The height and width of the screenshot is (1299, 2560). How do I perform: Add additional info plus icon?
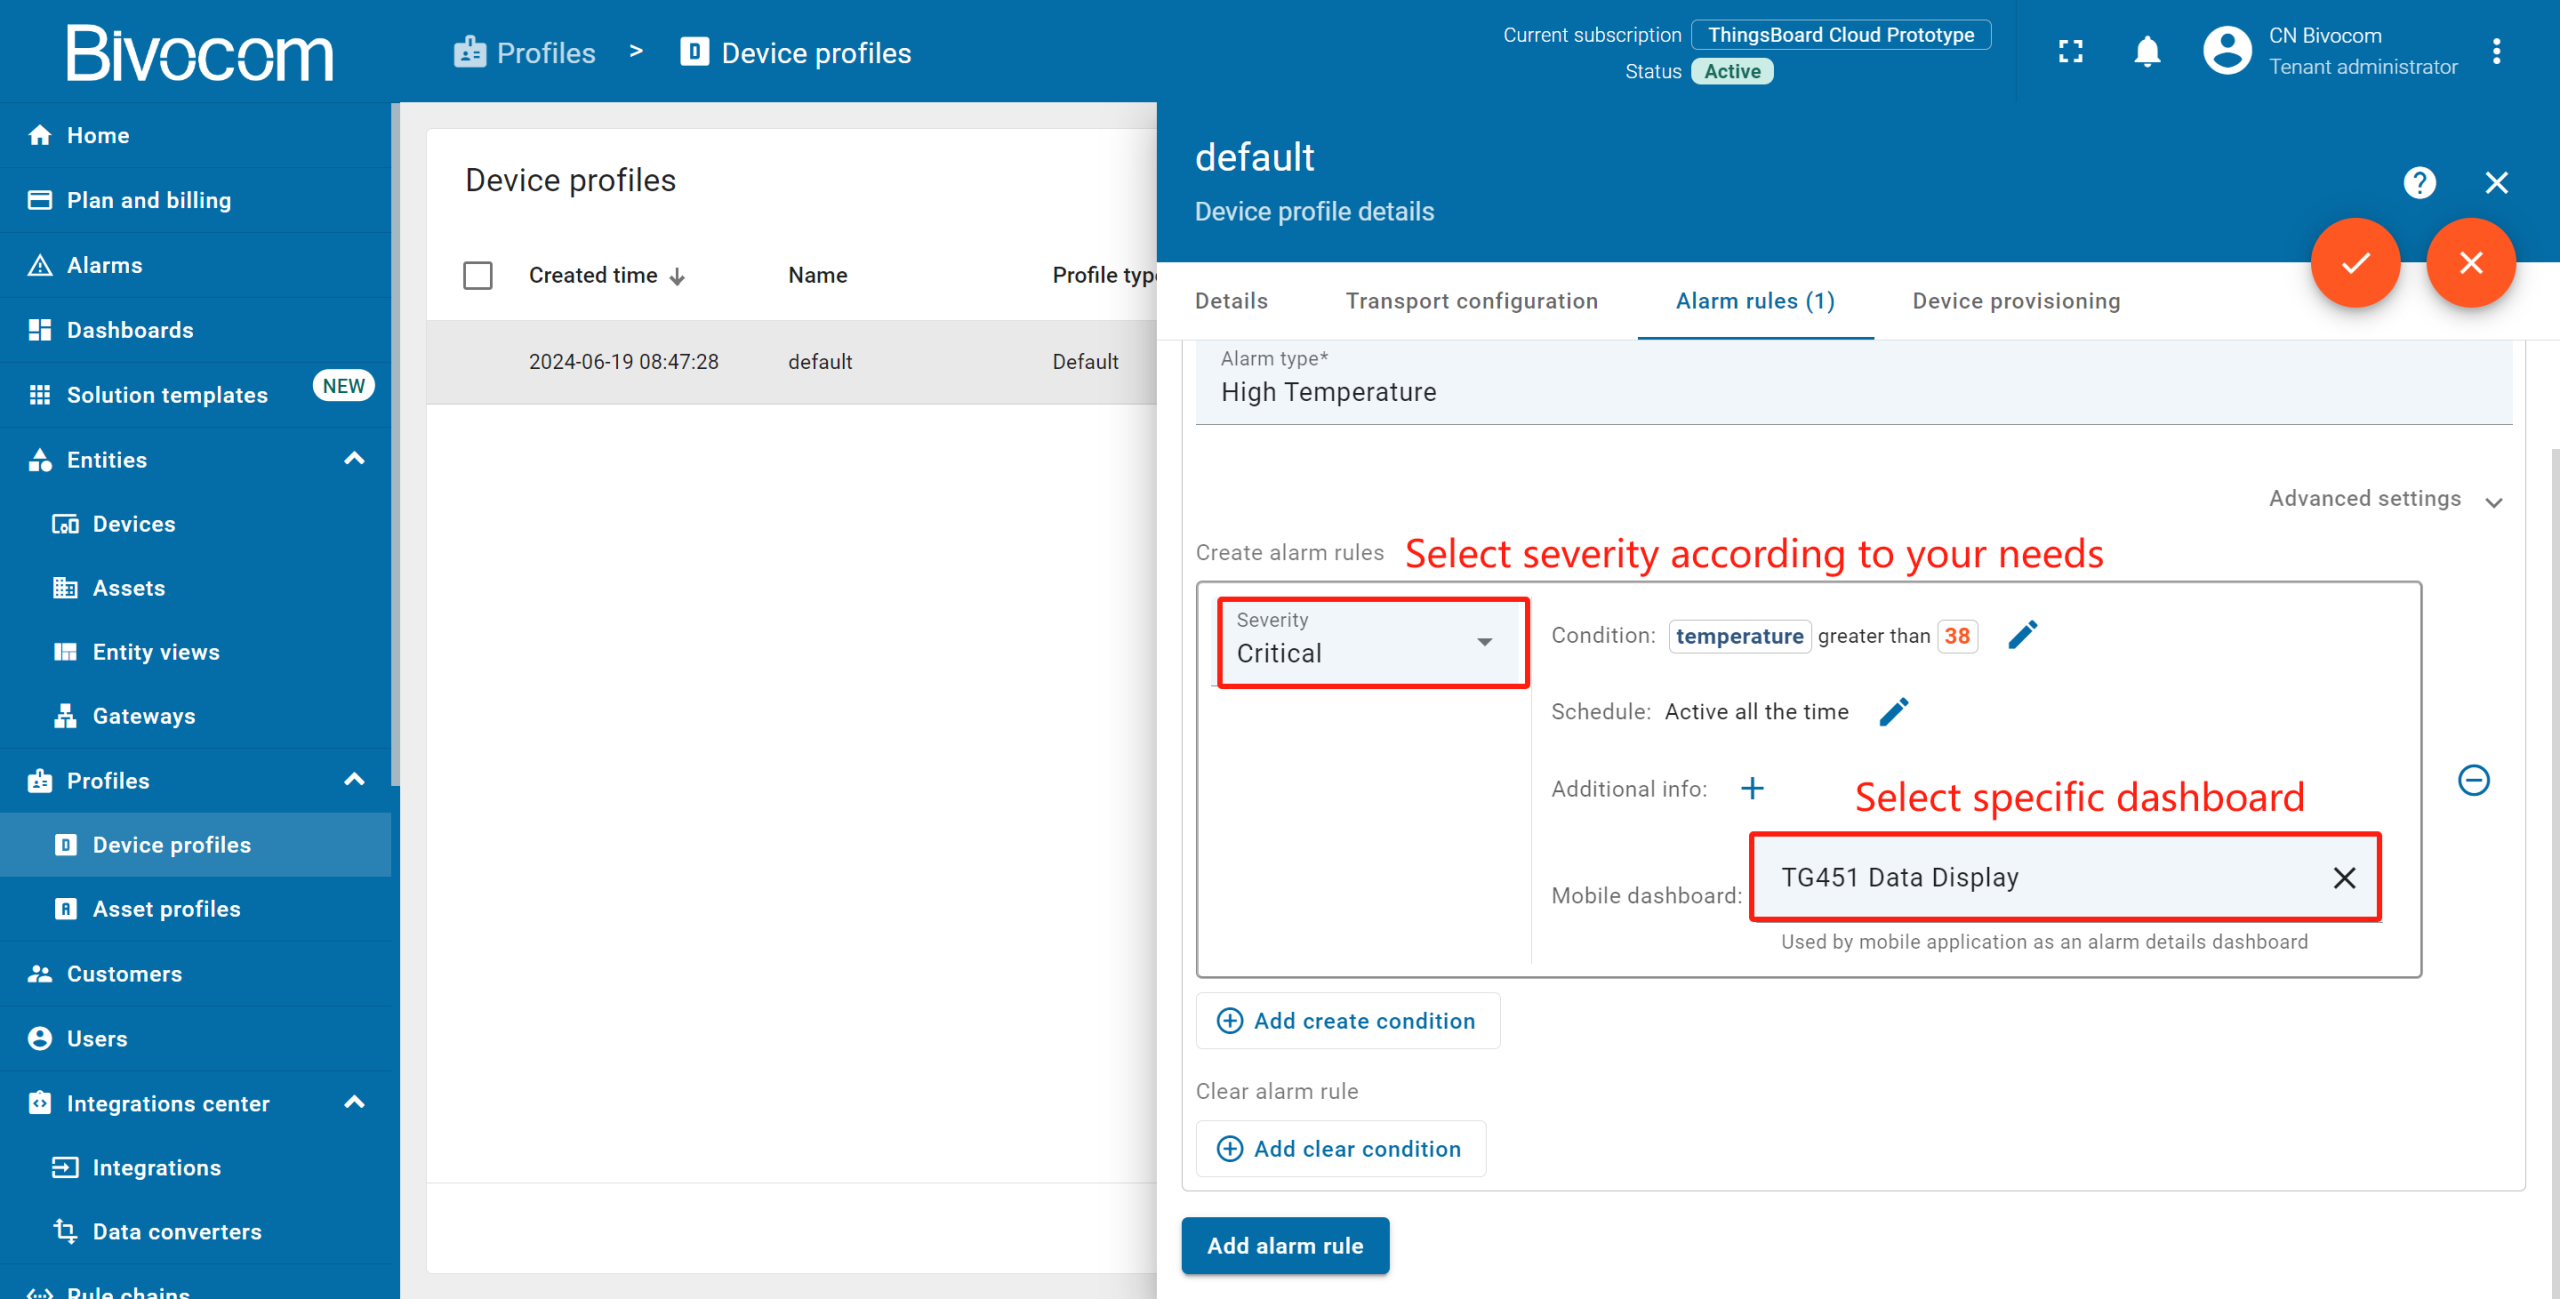point(1752,789)
